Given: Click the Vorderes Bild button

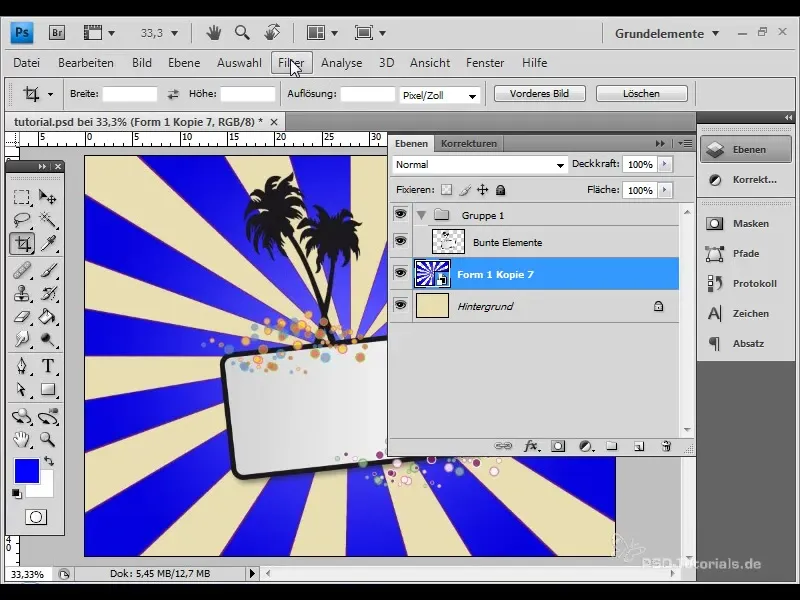Looking at the screenshot, I should [x=539, y=94].
